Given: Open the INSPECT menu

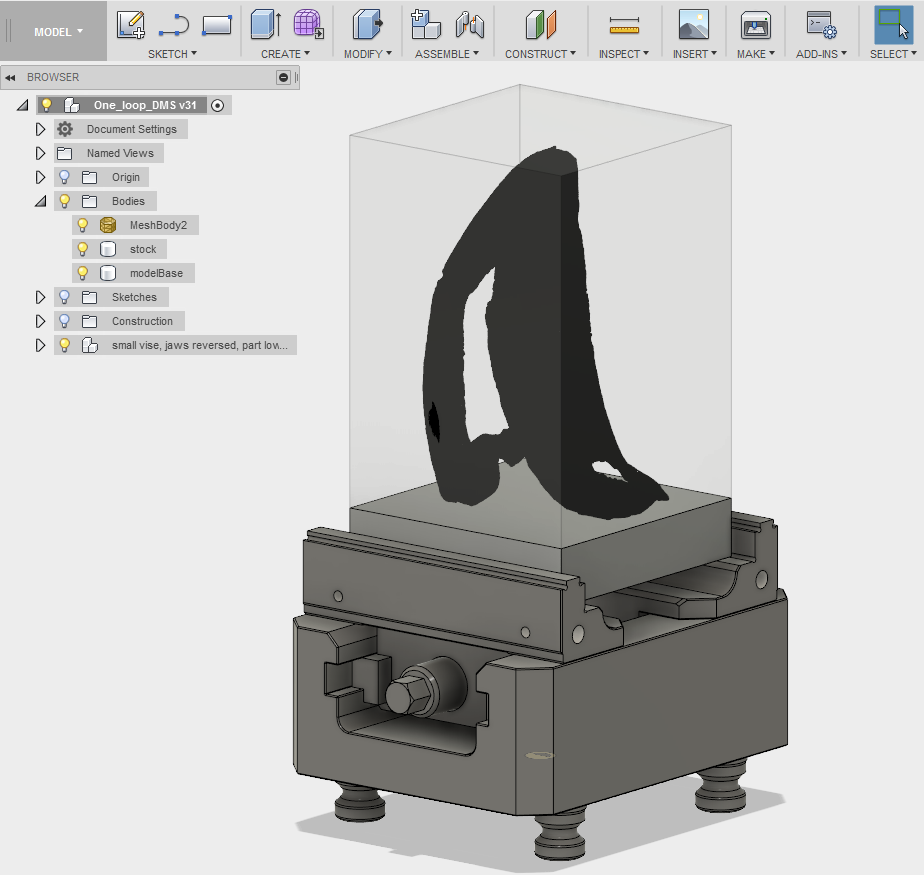Looking at the screenshot, I should pyautogui.click(x=623, y=54).
